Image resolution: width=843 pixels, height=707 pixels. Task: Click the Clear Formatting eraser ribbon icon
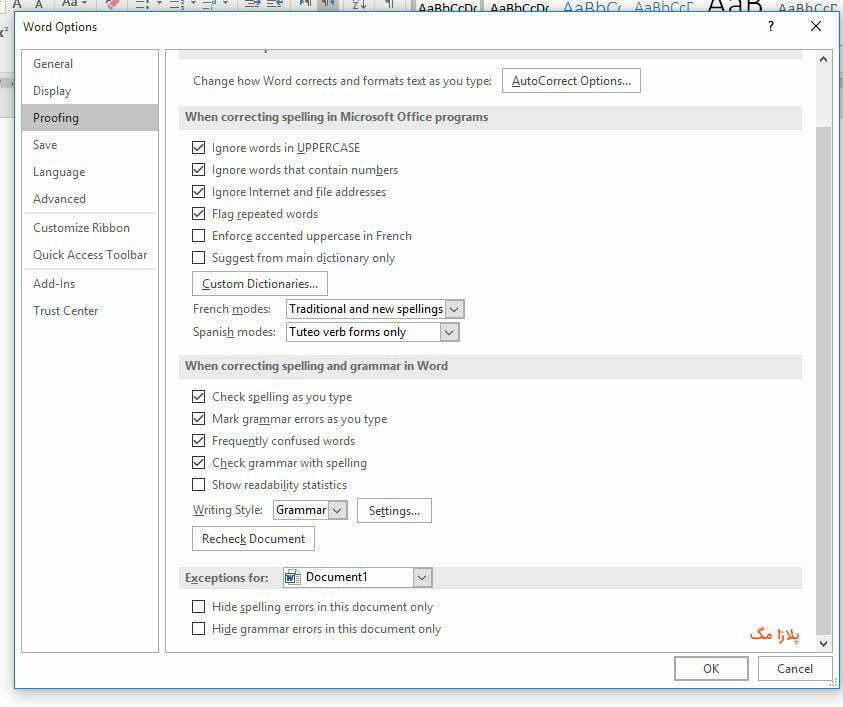tap(113, 4)
